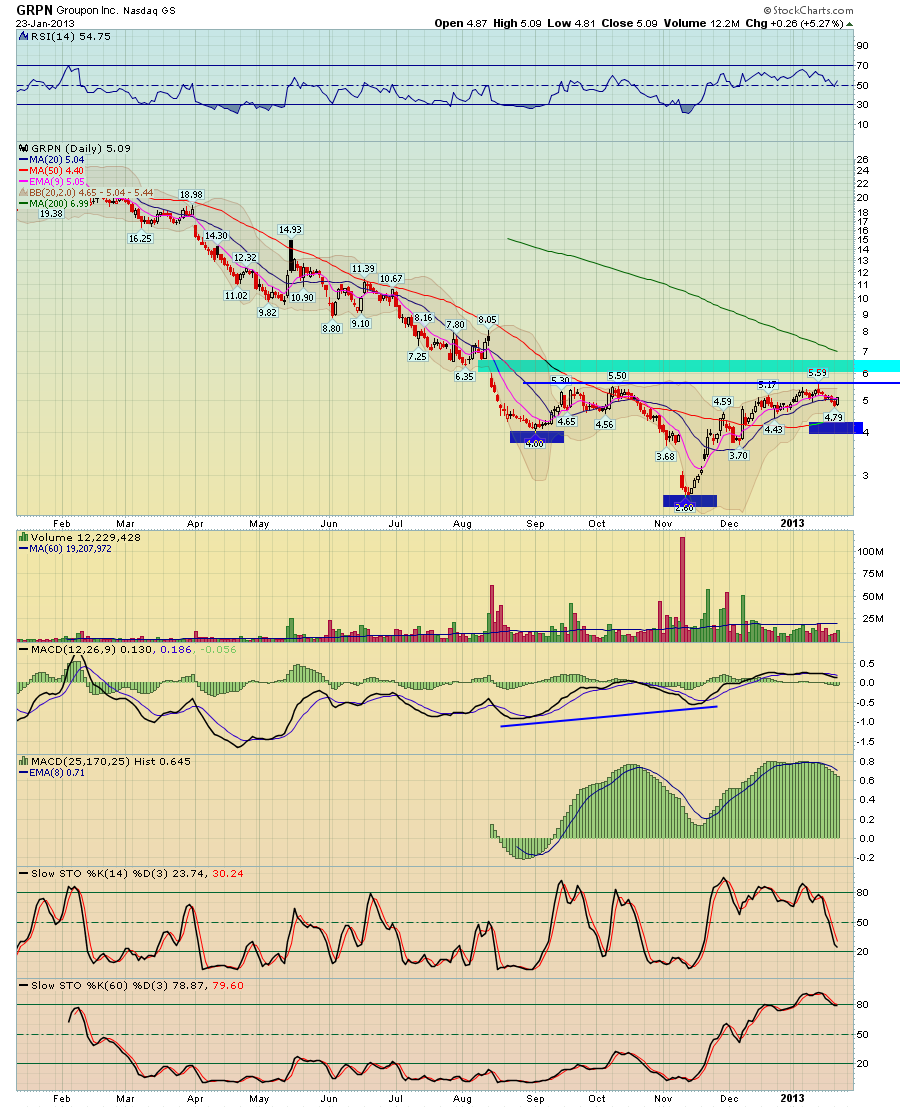The width and height of the screenshot is (900, 1108).
Task: Click the 'MA(50) 4.40' legend entry
Action: pyautogui.click(x=57, y=171)
